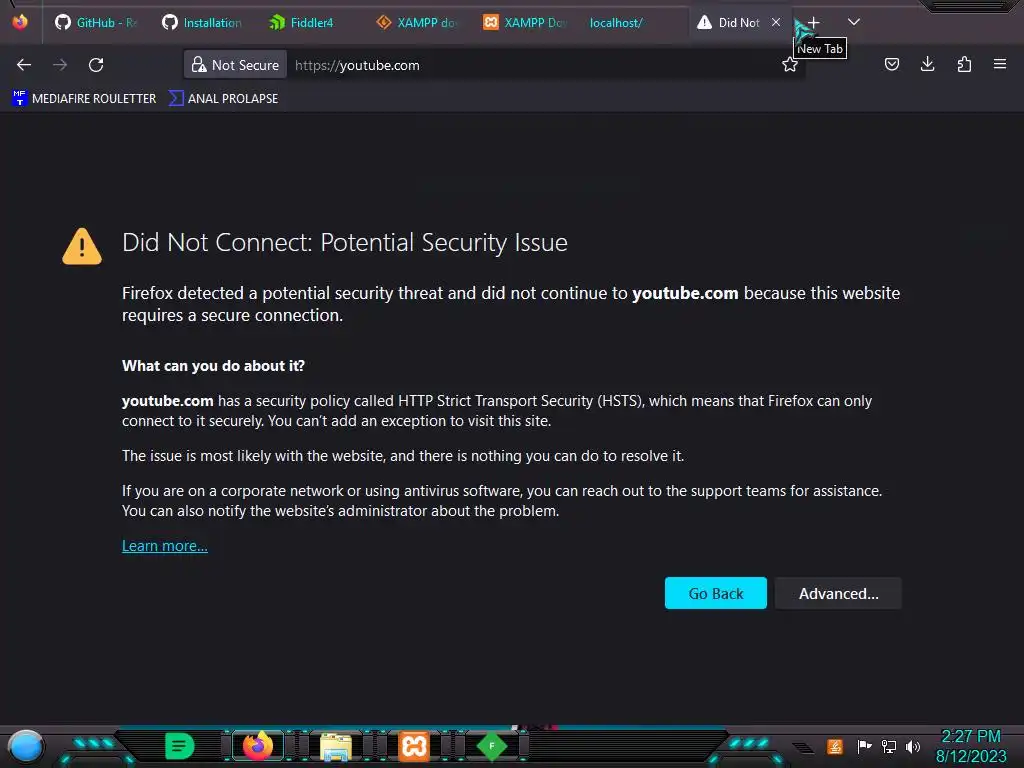Switch to the orange-icon XAMPP tab

click(x=524, y=22)
